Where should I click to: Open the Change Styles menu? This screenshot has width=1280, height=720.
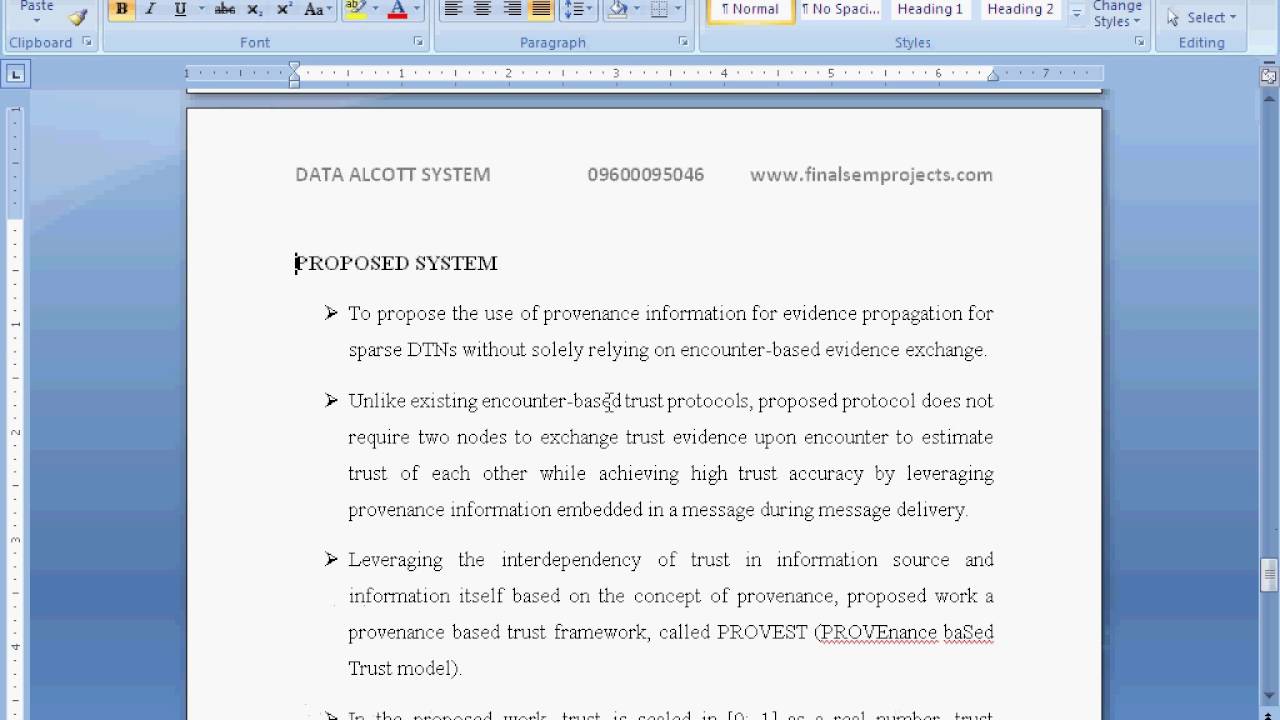tap(1117, 14)
